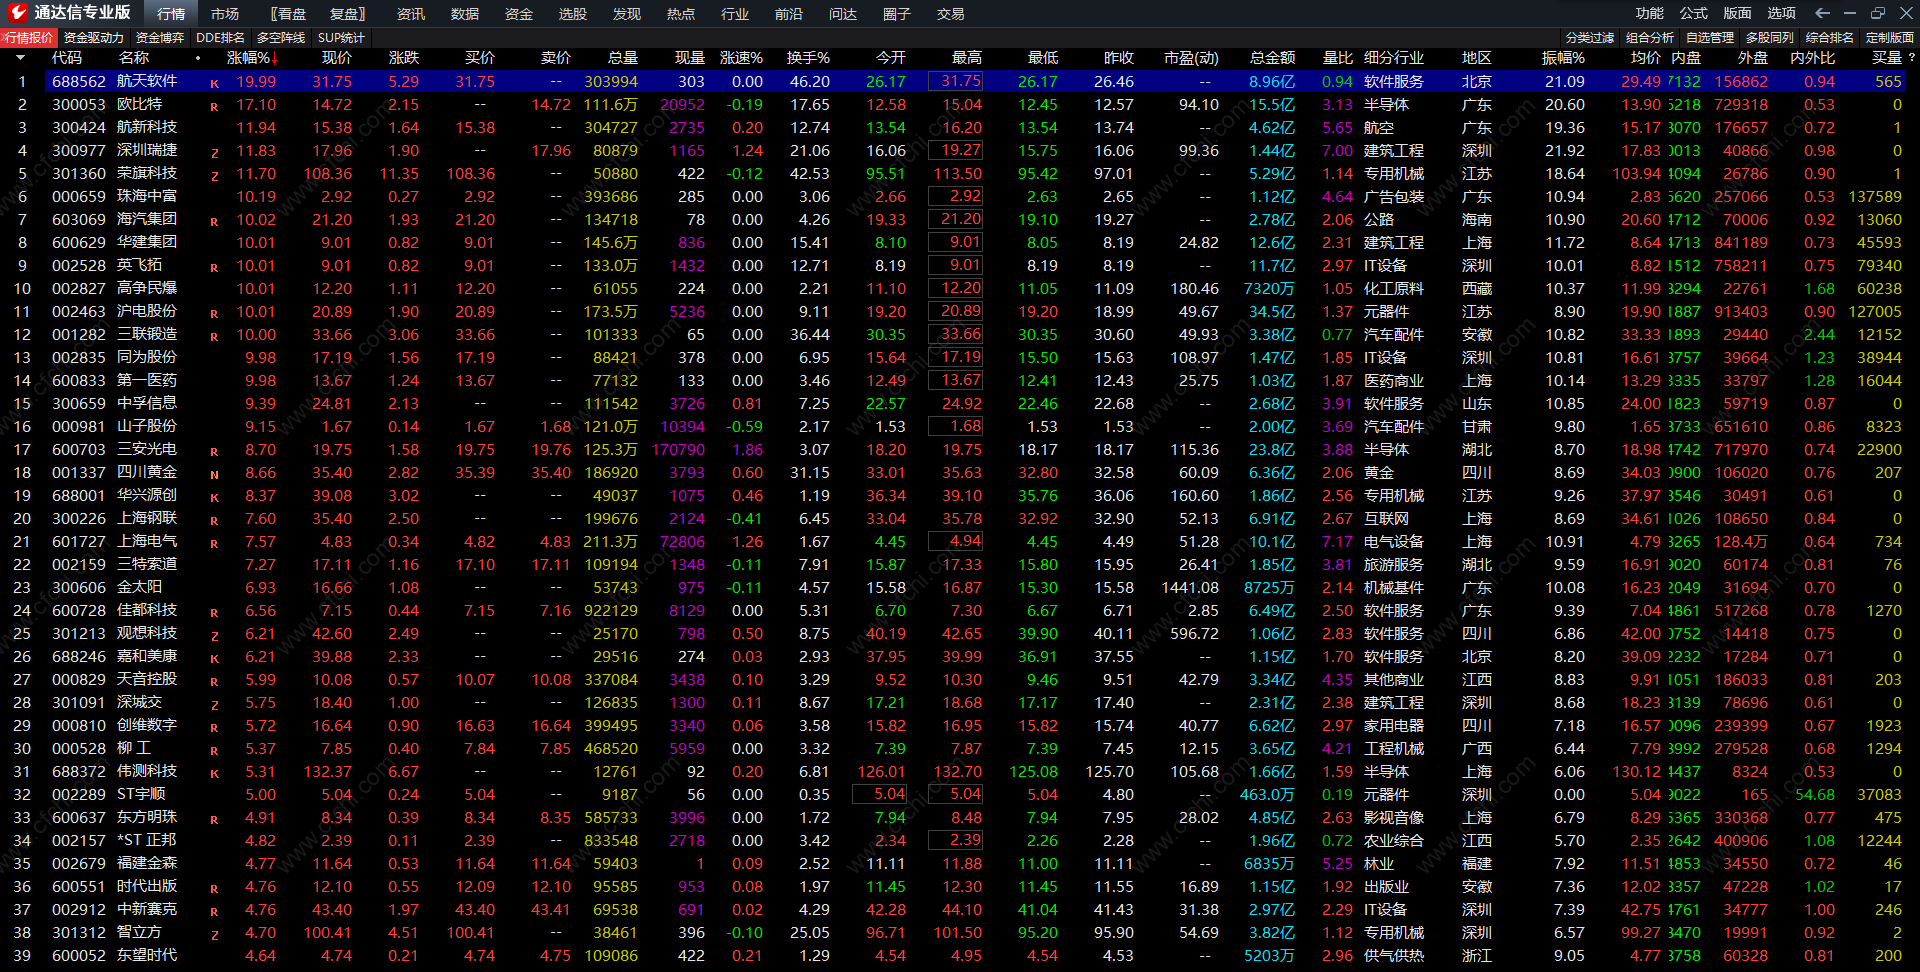
Task: Click the question mark help icon
Action: point(1911,58)
